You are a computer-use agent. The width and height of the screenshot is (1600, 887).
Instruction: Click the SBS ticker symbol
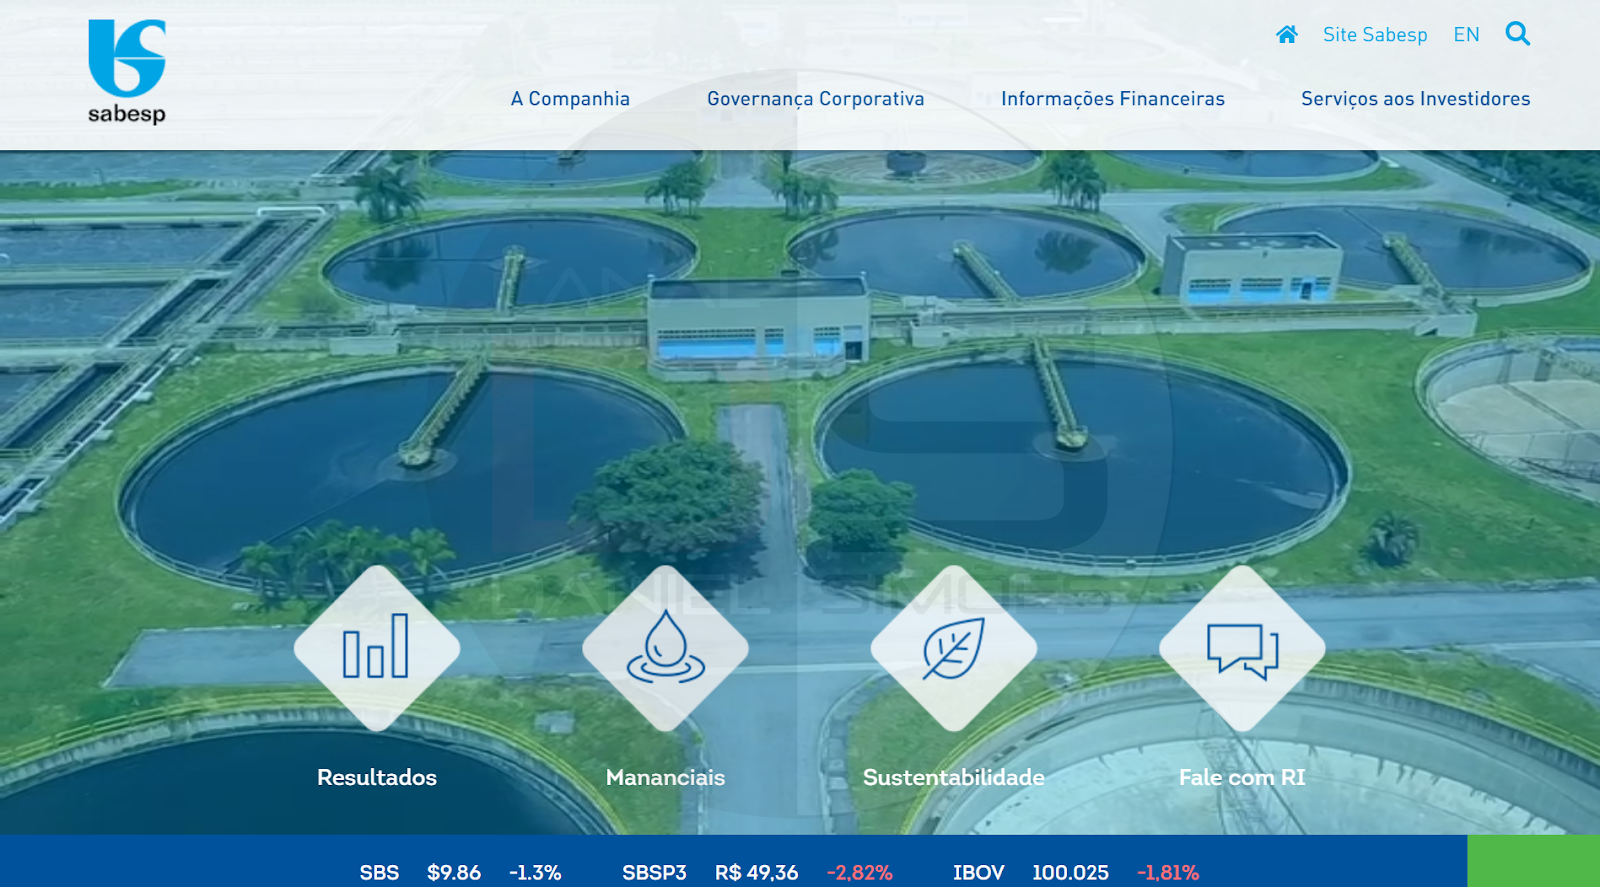tap(379, 873)
